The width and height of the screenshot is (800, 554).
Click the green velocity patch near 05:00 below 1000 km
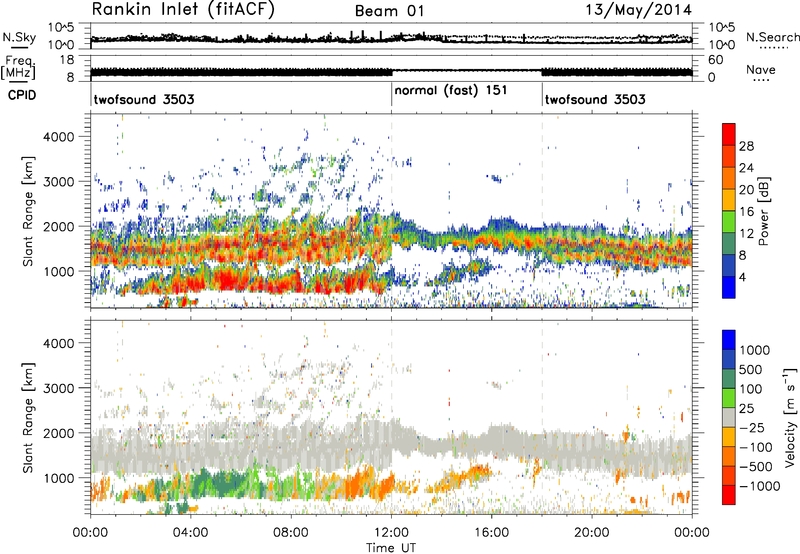[220, 483]
